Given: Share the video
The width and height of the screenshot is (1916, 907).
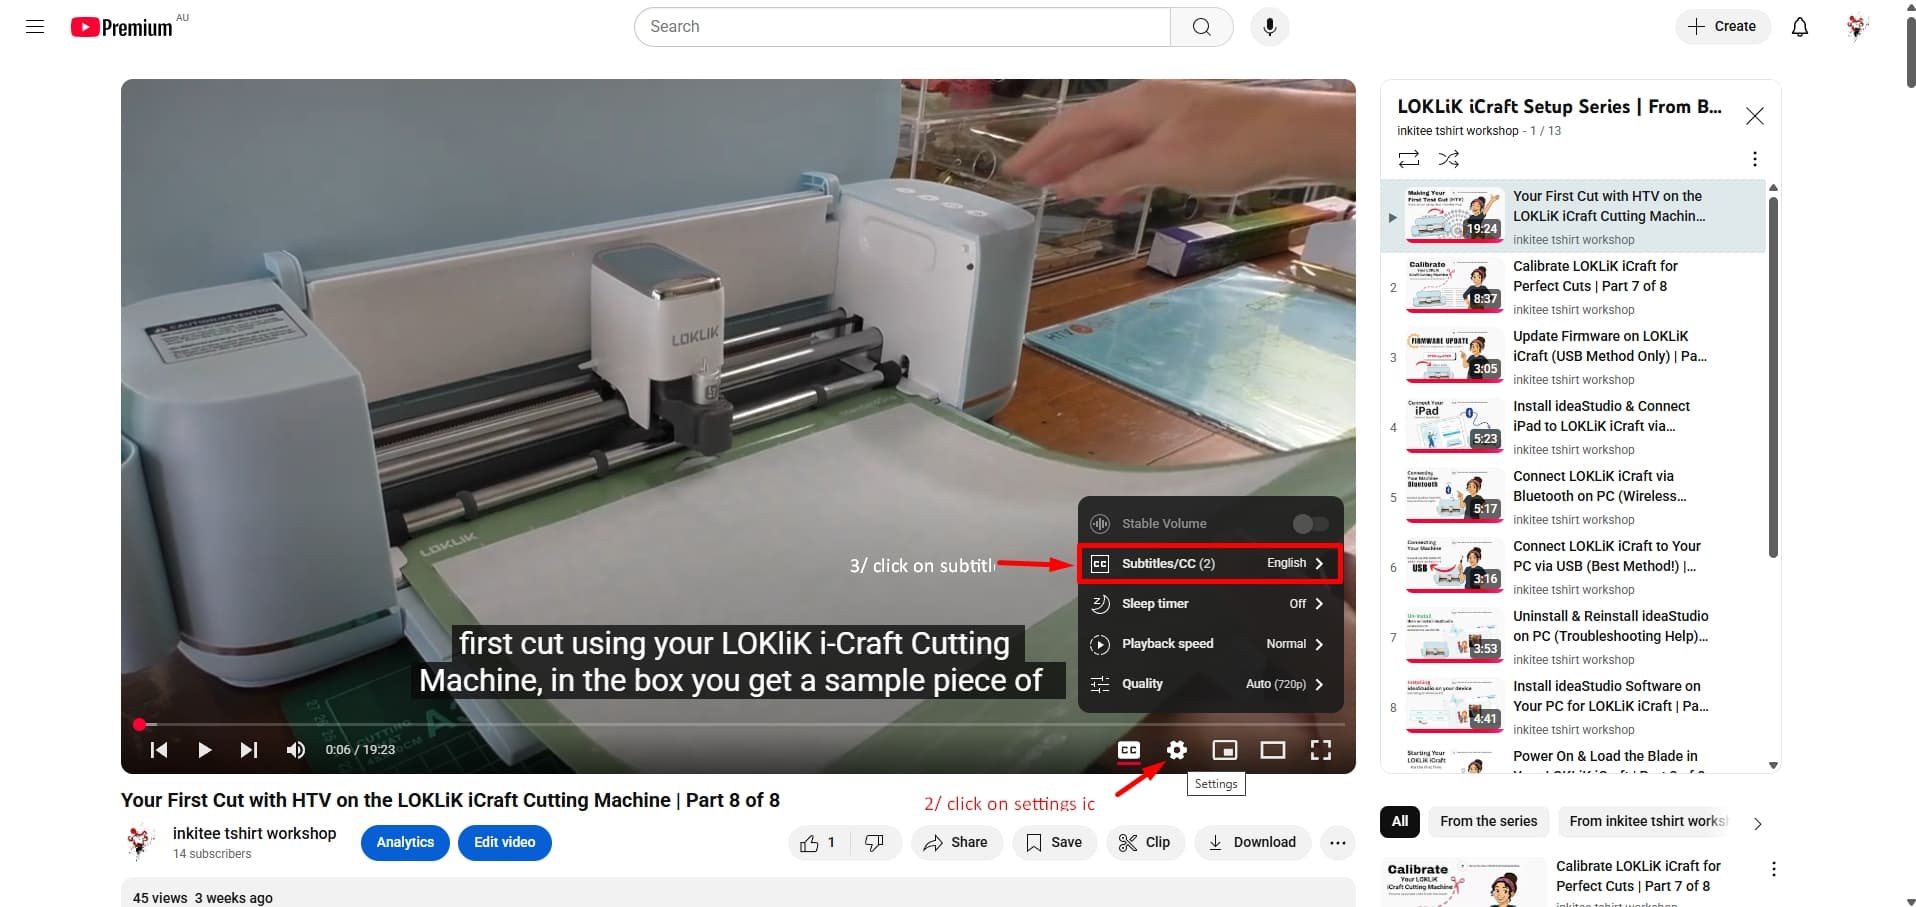Looking at the screenshot, I should point(956,843).
